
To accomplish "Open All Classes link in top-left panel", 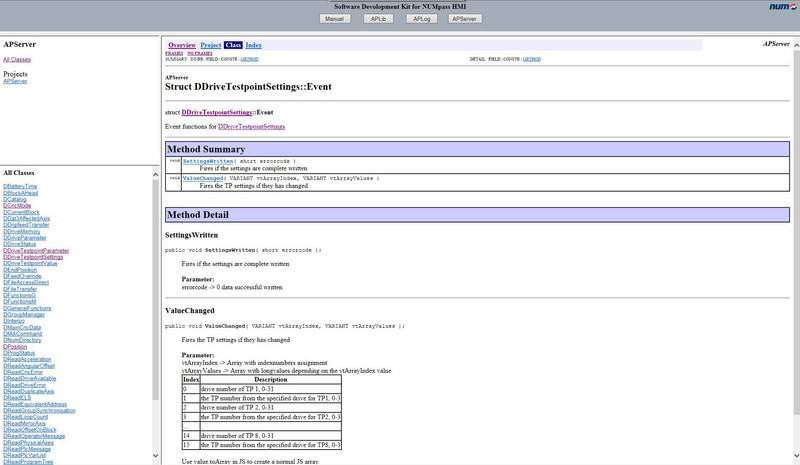I will (x=17, y=59).
